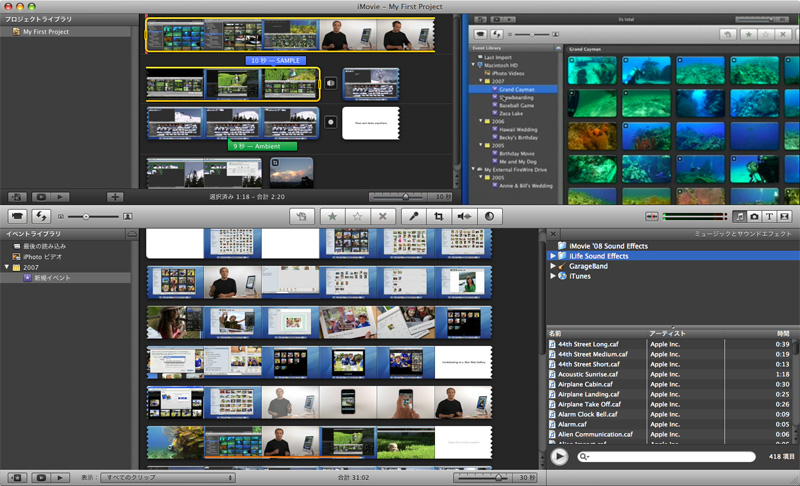Open the voiceover microphone tool

pyautogui.click(x=414, y=216)
